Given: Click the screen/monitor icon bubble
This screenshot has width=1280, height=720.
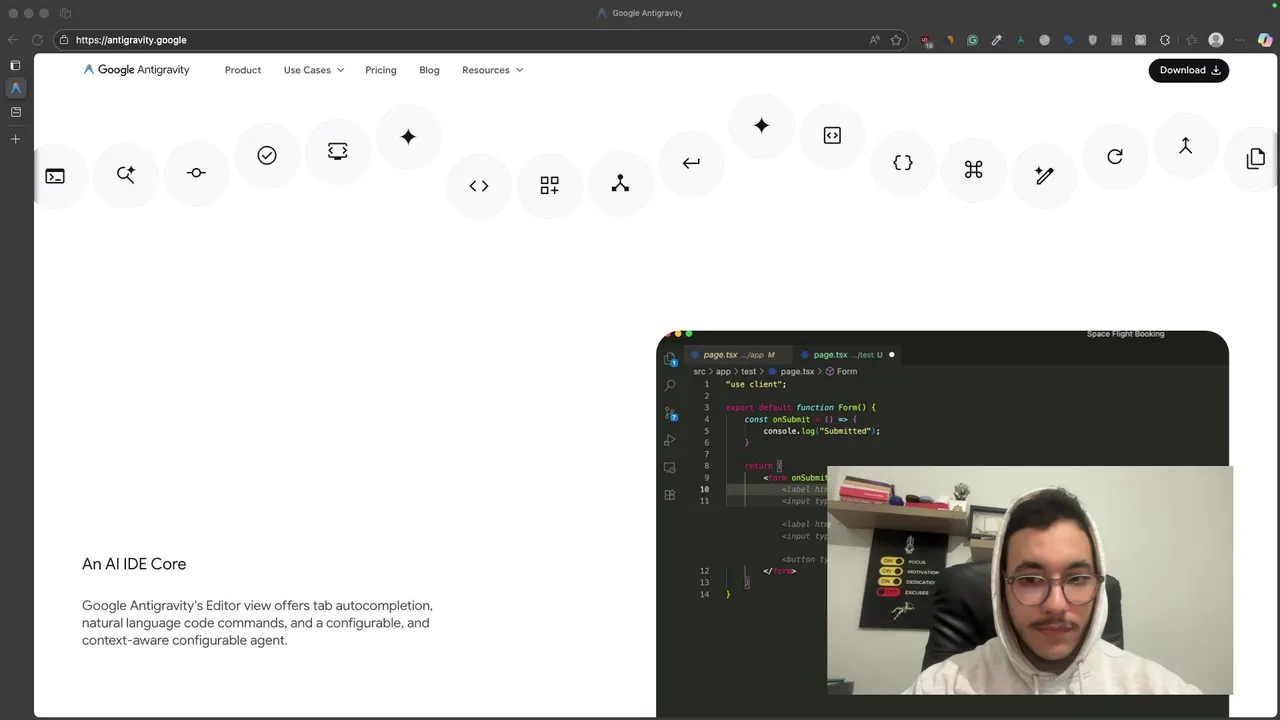Looking at the screenshot, I should point(337,151).
